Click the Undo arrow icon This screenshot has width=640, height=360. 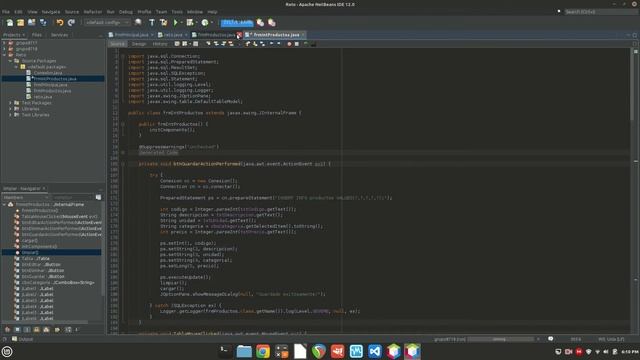pos(60,22)
